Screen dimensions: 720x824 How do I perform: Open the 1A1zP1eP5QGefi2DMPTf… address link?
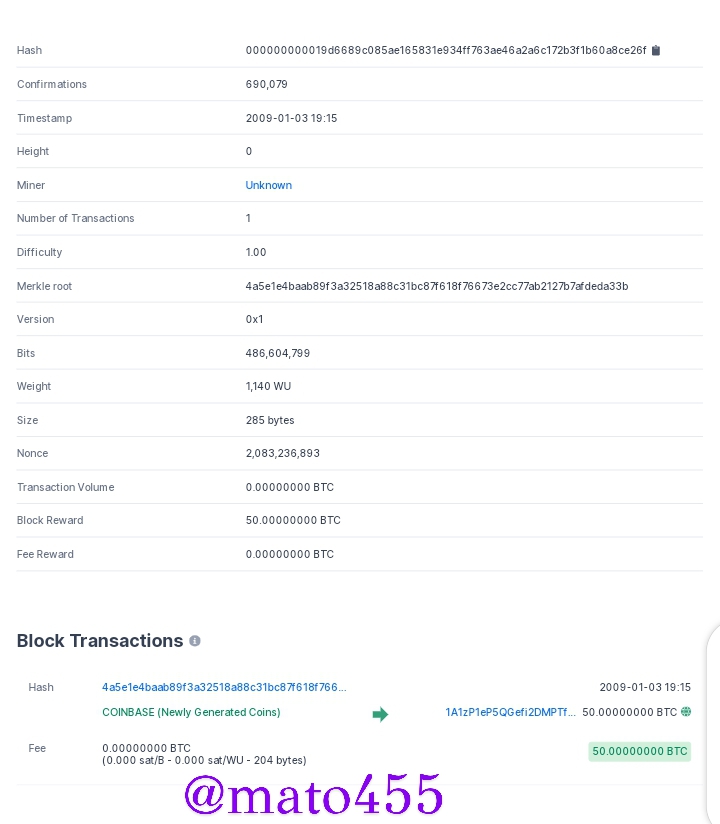pyautogui.click(x=510, y=712)
